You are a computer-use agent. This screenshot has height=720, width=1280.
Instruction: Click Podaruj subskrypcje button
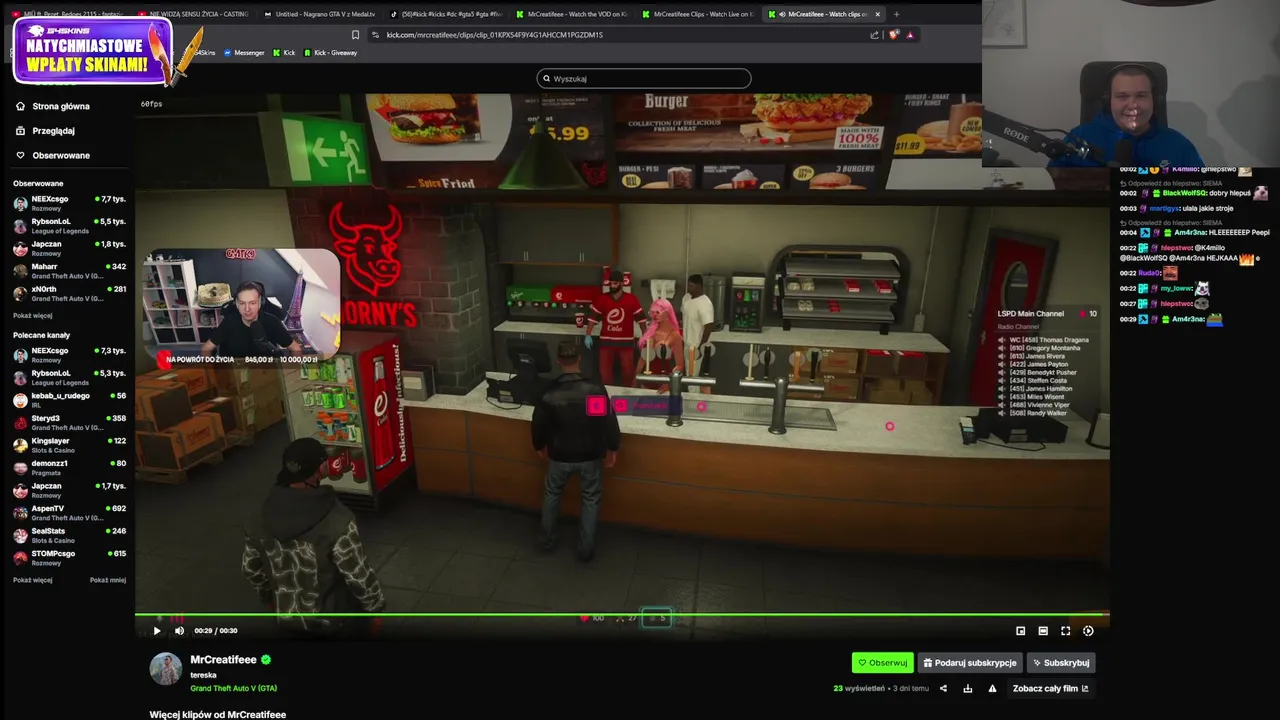[x=969, y=662]
